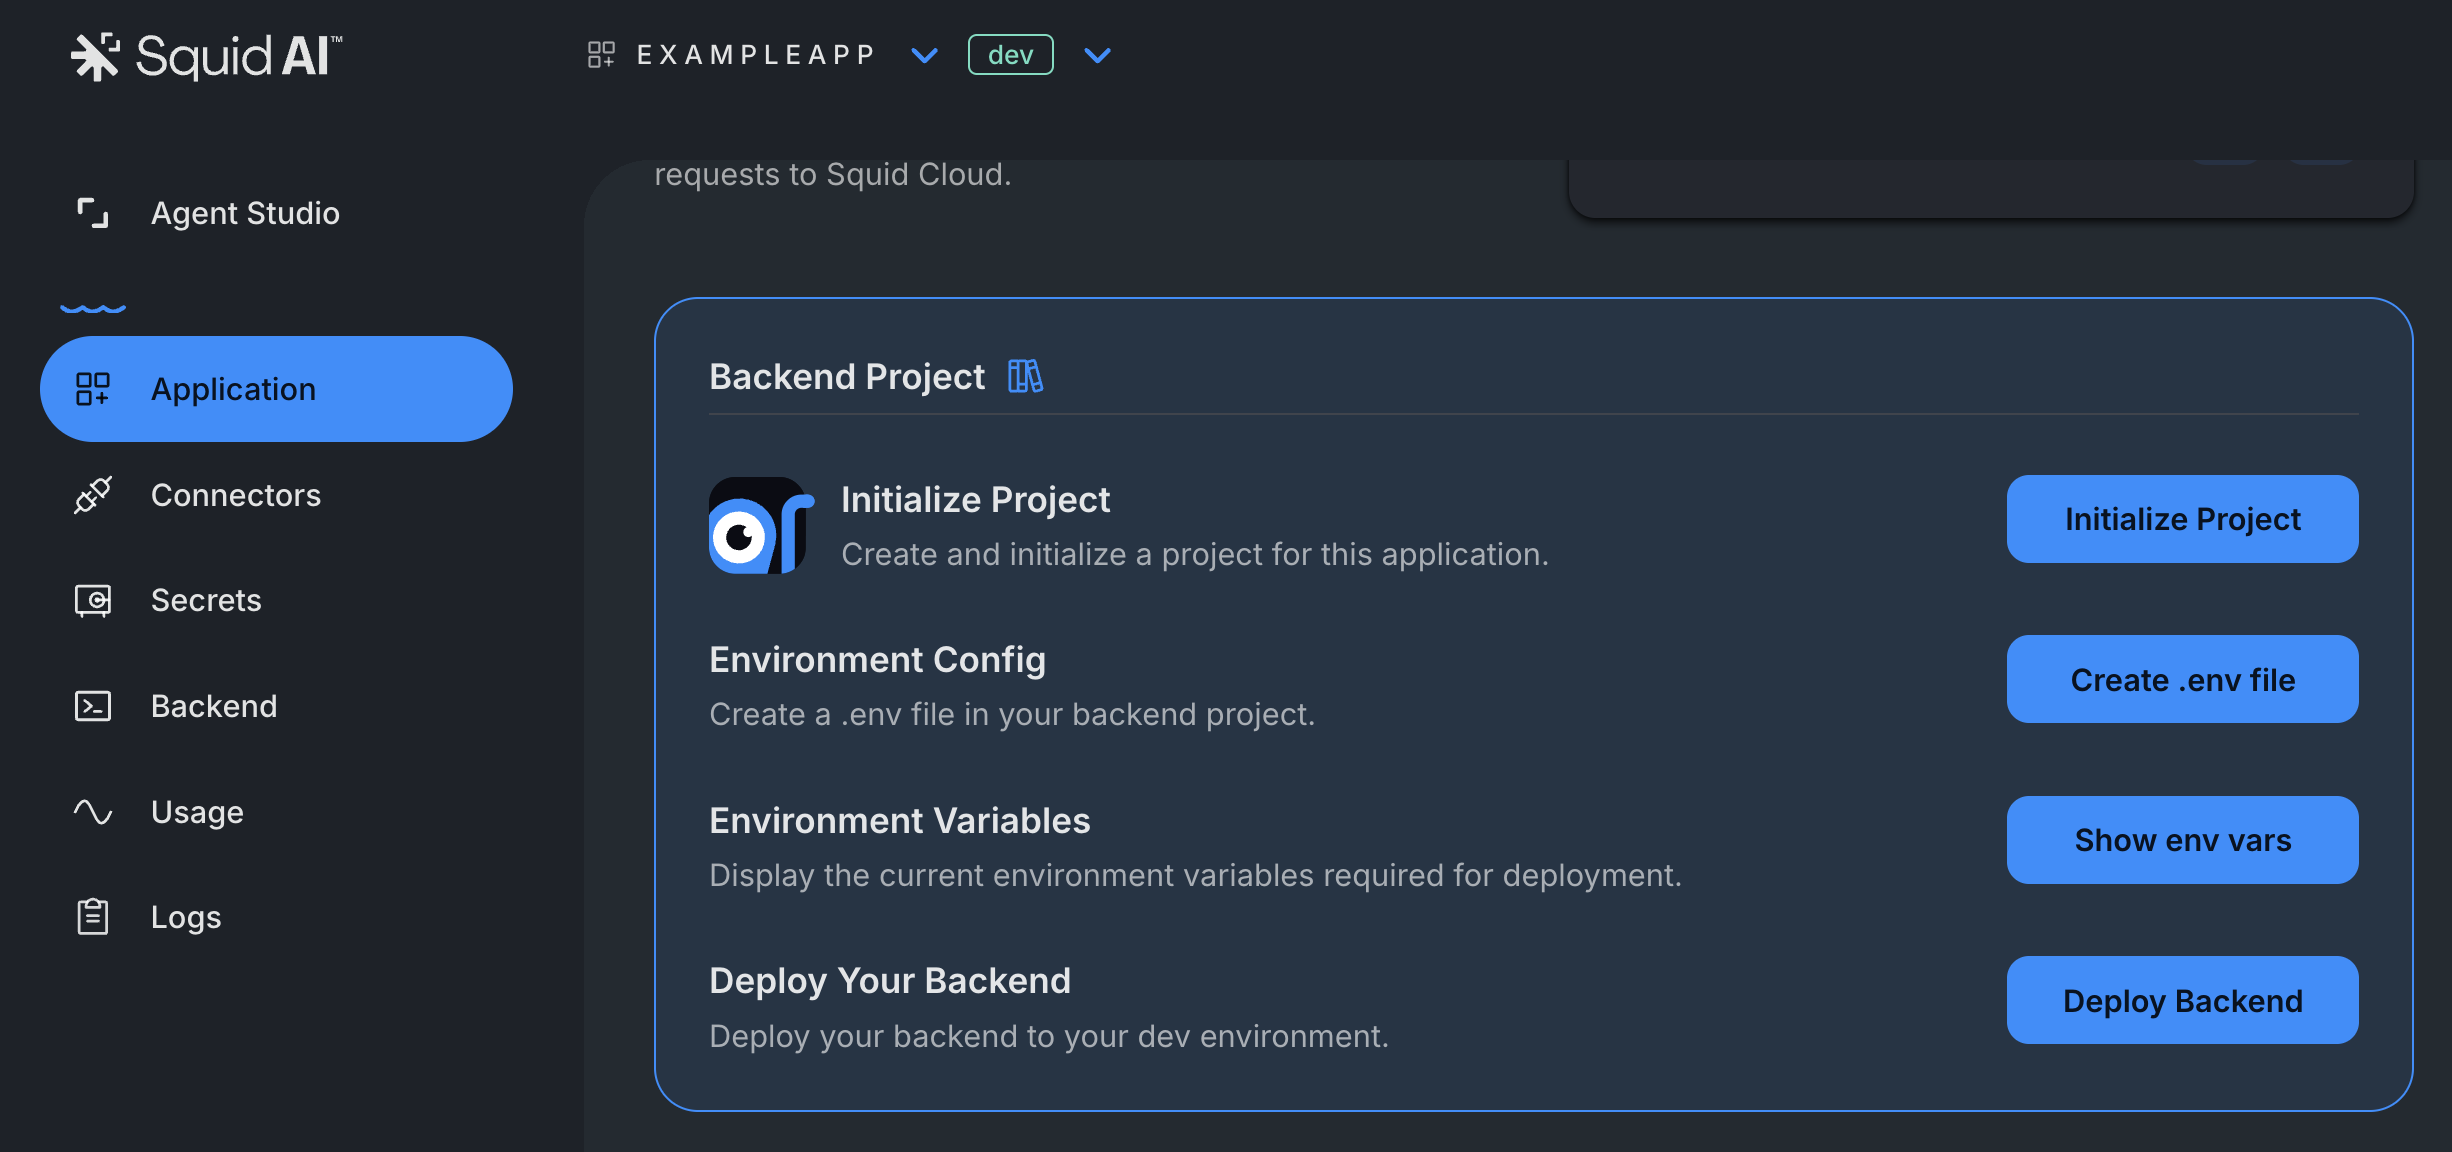Image resolution: width=2452 pixels, height=1152 pixels.
Task: Open Logs using the clipboard icon
Action: coord(92,917)
